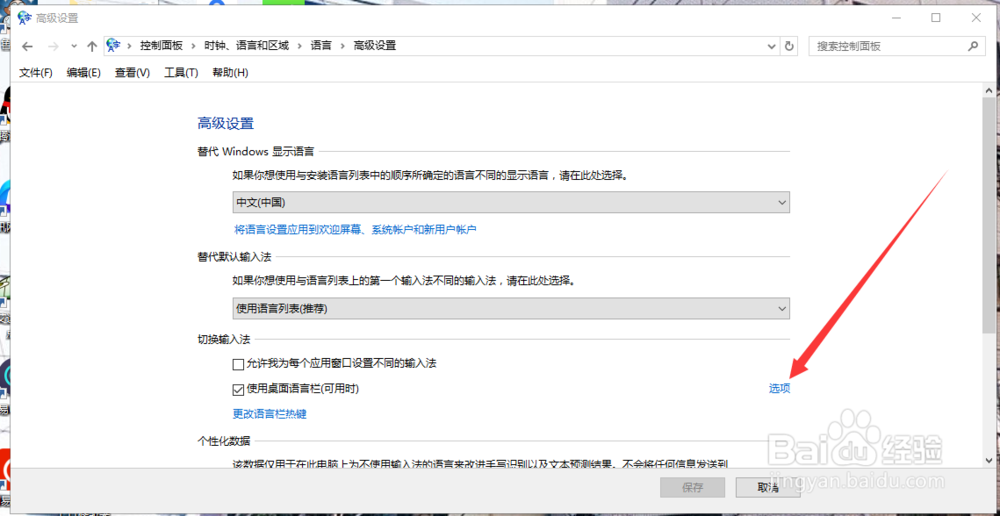Go up one level with up arrow
The height and width of the screenshot is (516, 1000).
tap(92, 46)
